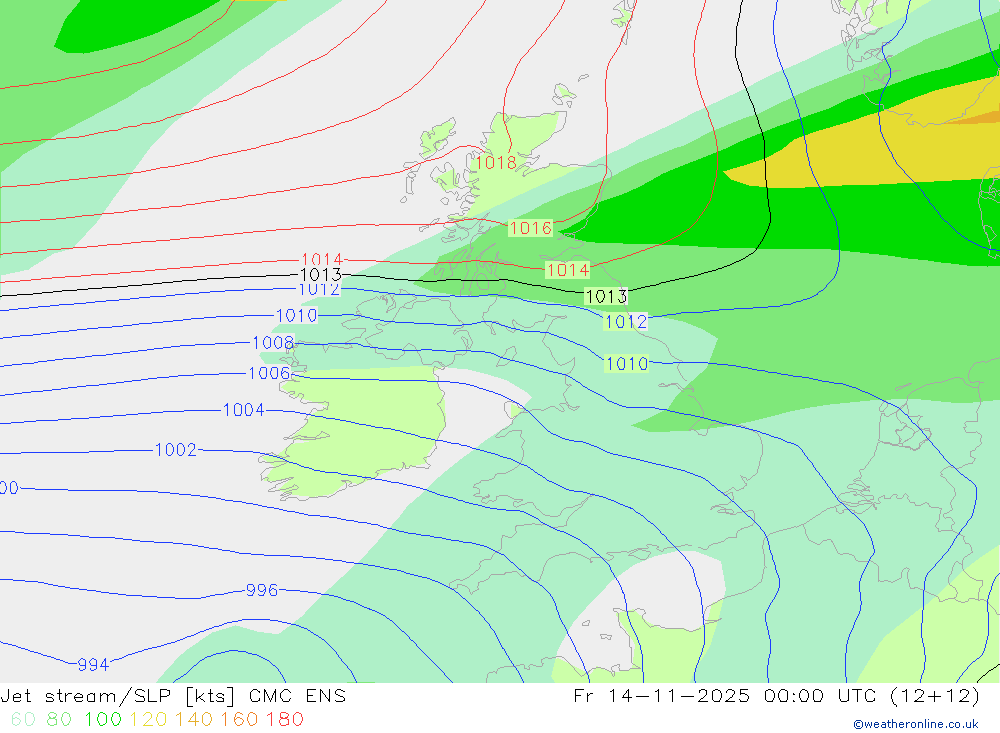Click the forecast date 'Fr 14-11-2025 00:00 UTC (12+12)'
Screen dimensions: 1000x733
click(x=777, y=695)
